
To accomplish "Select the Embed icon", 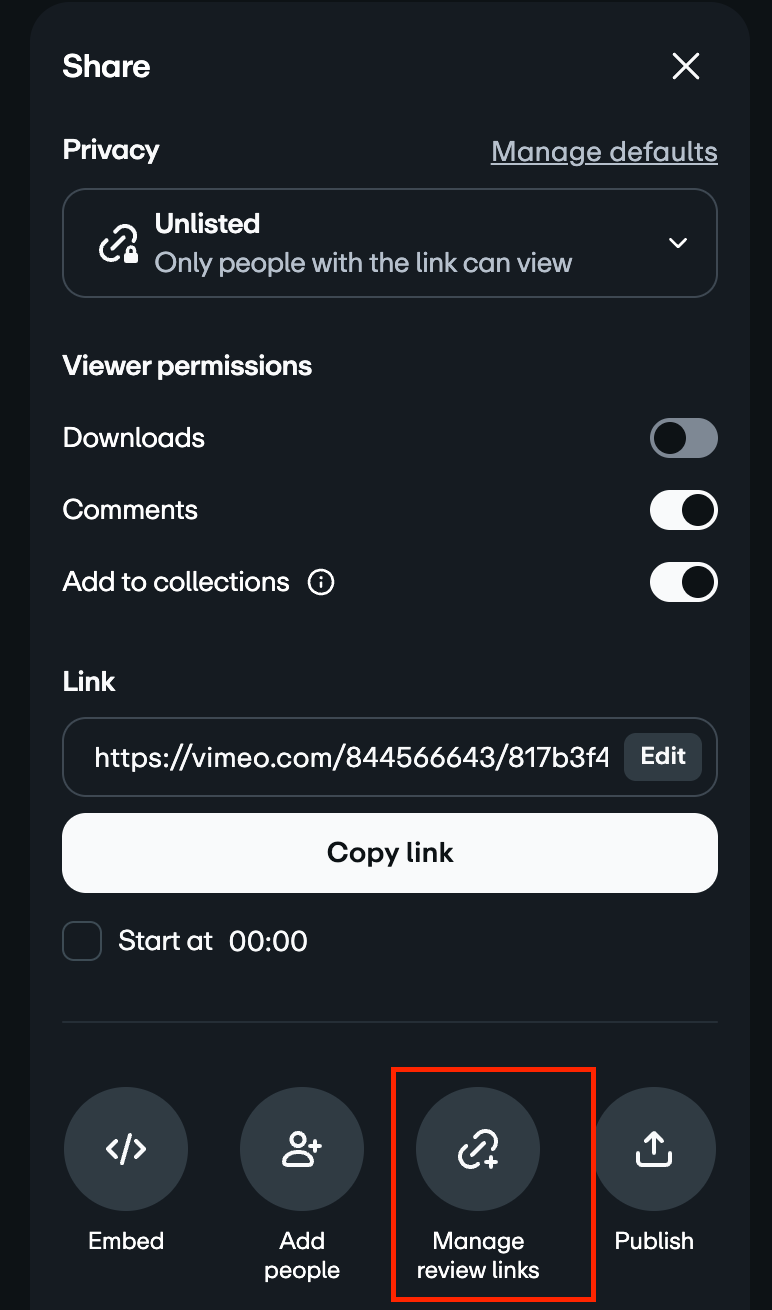I will (x=125, y=1149).
